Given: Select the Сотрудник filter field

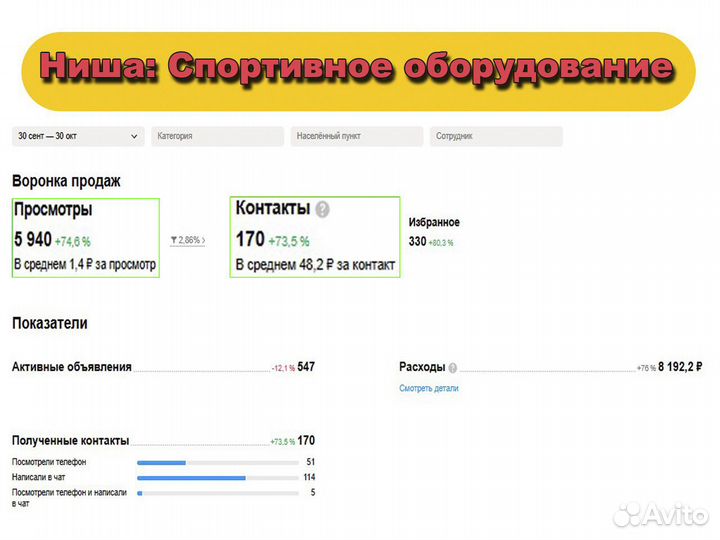Looking at the screenshot, I should [496, 136].
